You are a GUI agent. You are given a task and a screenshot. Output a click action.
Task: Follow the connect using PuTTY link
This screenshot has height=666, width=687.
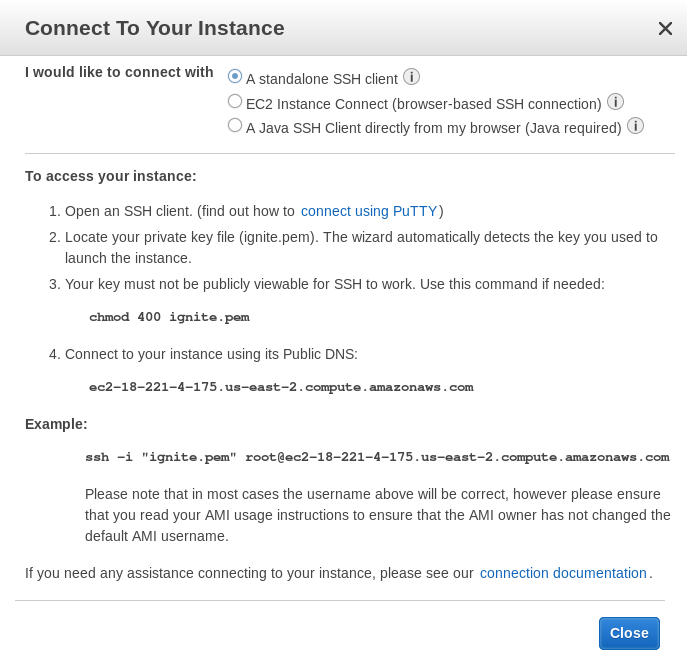coord(369,211)
